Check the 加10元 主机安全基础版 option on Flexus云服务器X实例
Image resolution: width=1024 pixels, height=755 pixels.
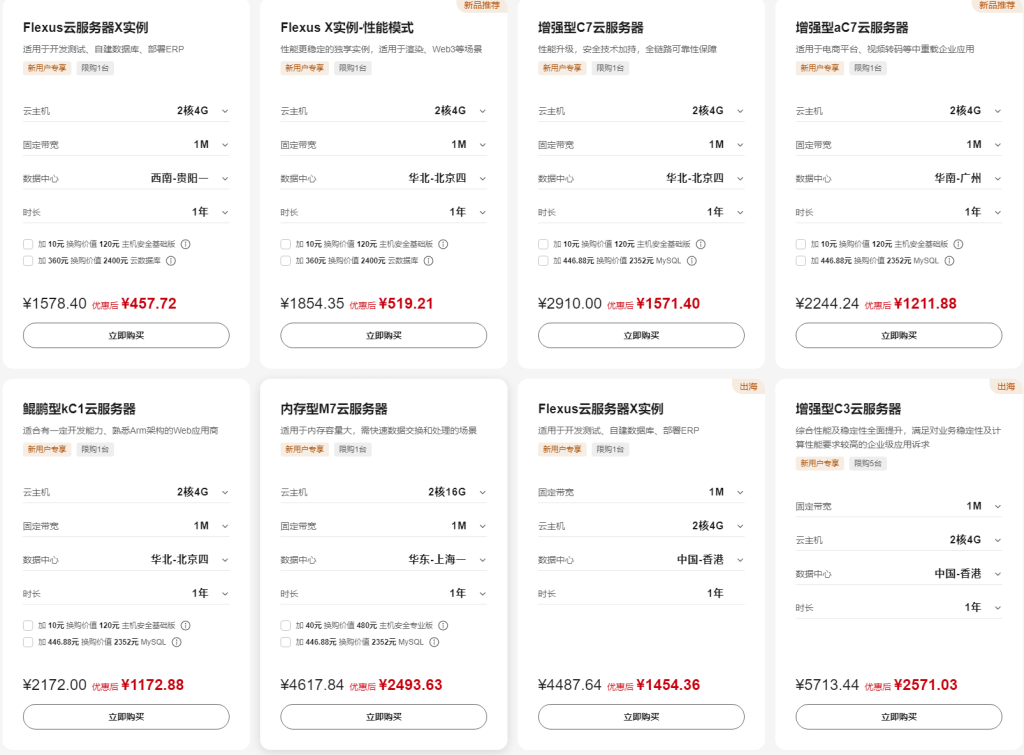[28, 244]
